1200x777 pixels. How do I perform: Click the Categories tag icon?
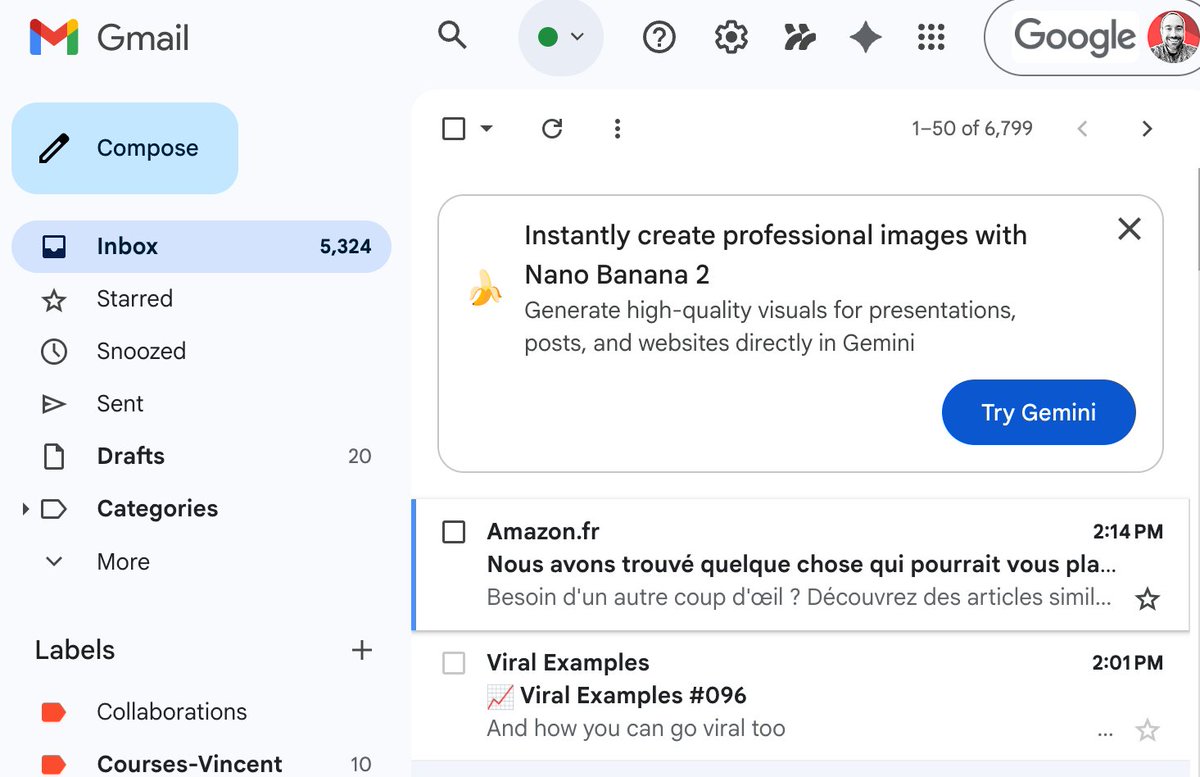click(x=54, y=509)
